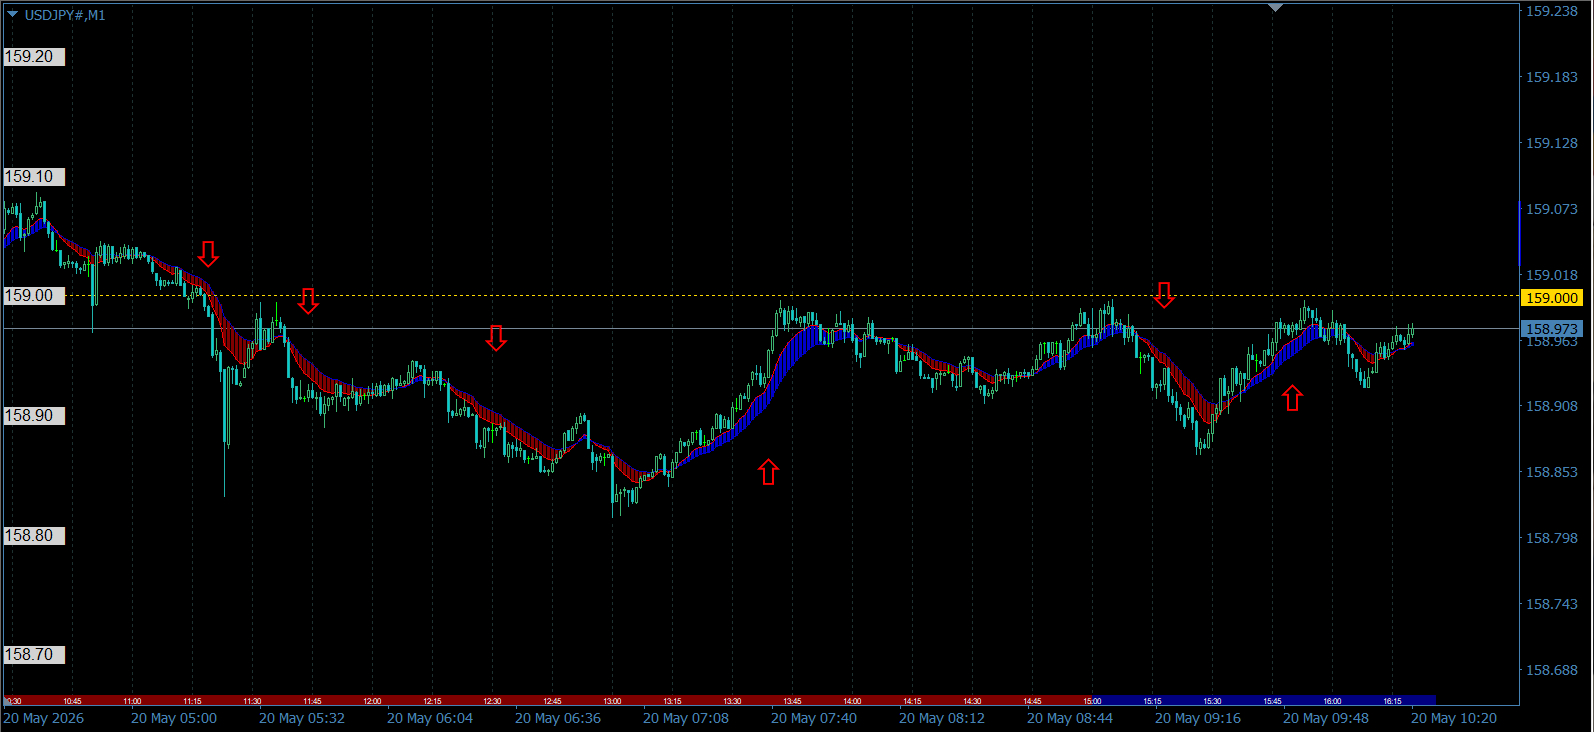The width and height of the screenshot is (1594, 732).
Task: Click the 20 May 10:20 time label
Action: pos(1454,718)
